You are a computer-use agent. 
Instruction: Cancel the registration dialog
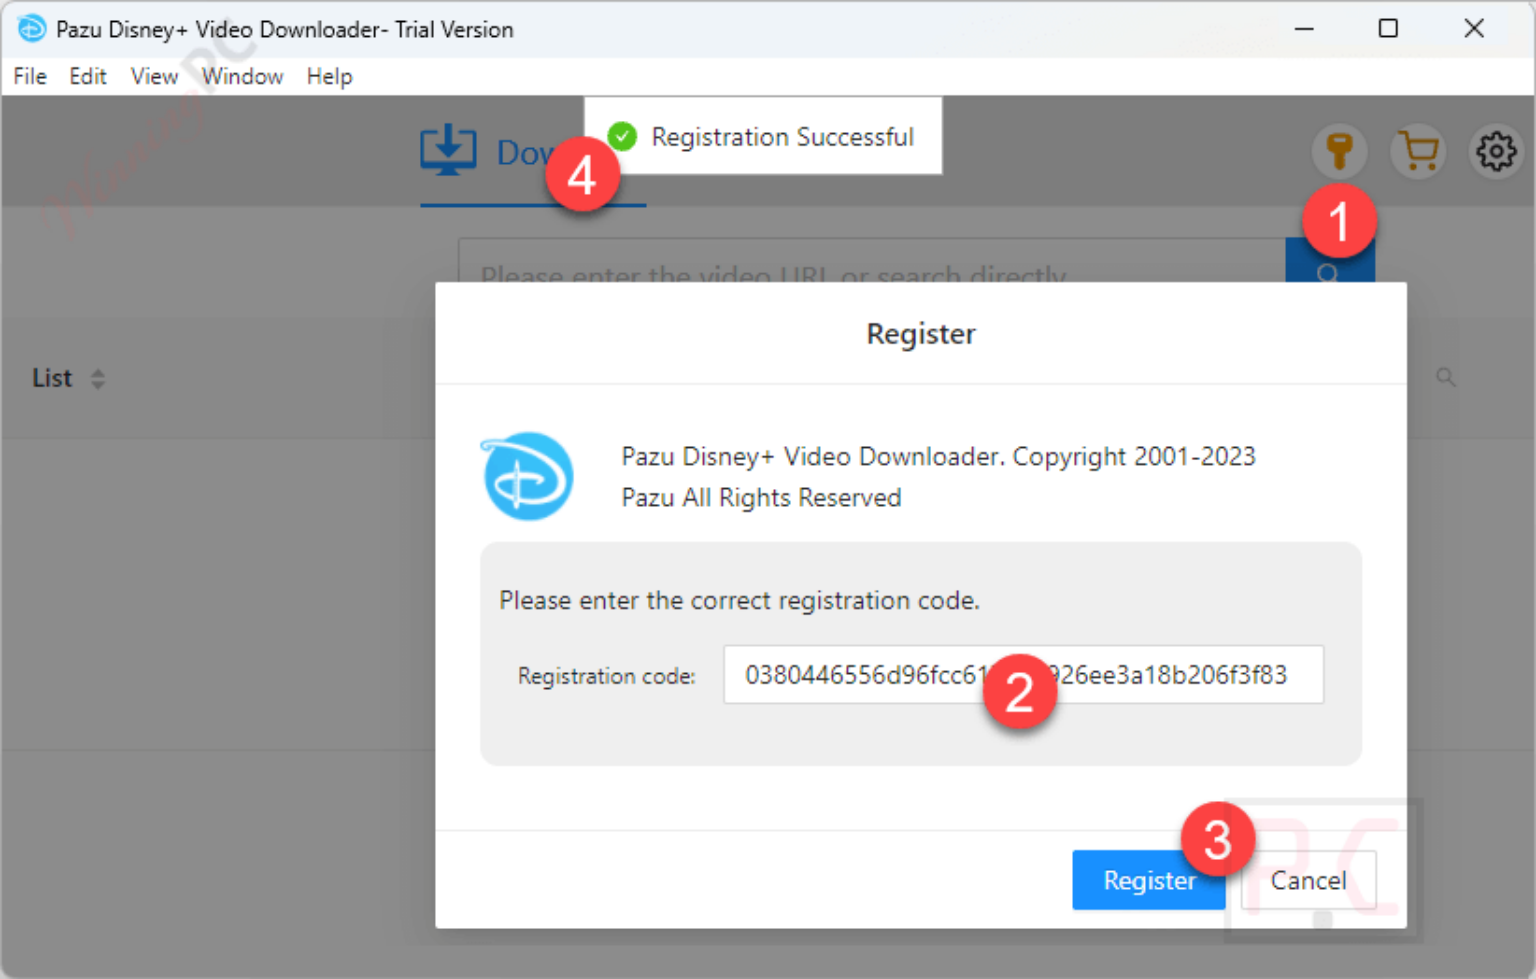tap(1308, 880)
